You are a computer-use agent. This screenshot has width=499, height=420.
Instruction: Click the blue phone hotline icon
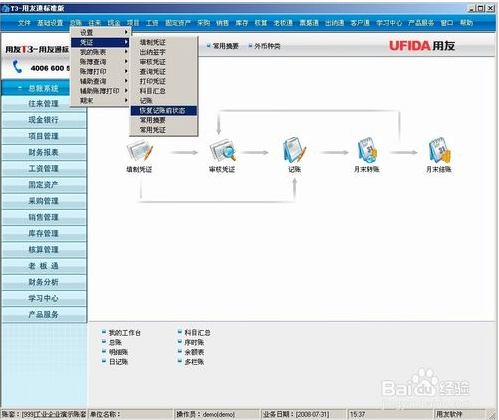point(17,67)
